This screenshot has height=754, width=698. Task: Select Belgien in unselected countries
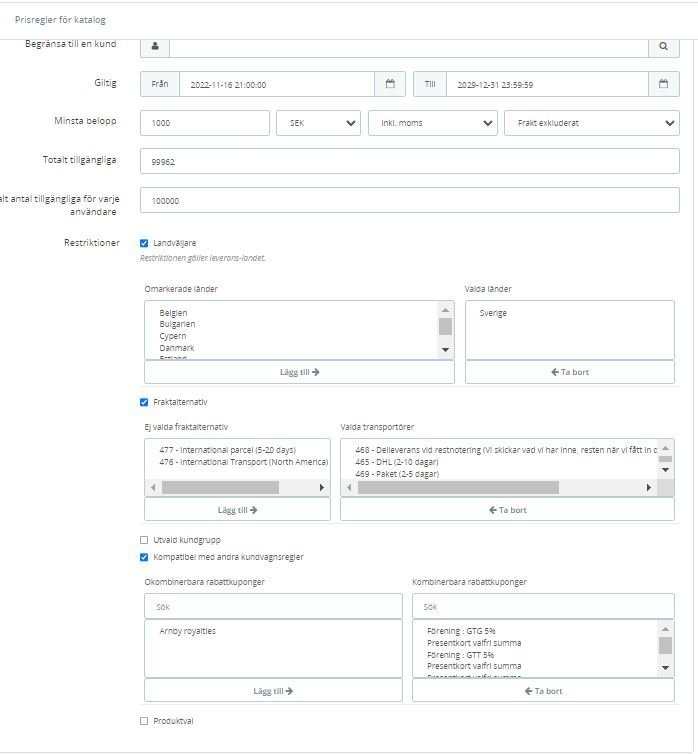(x=174, y=313)
